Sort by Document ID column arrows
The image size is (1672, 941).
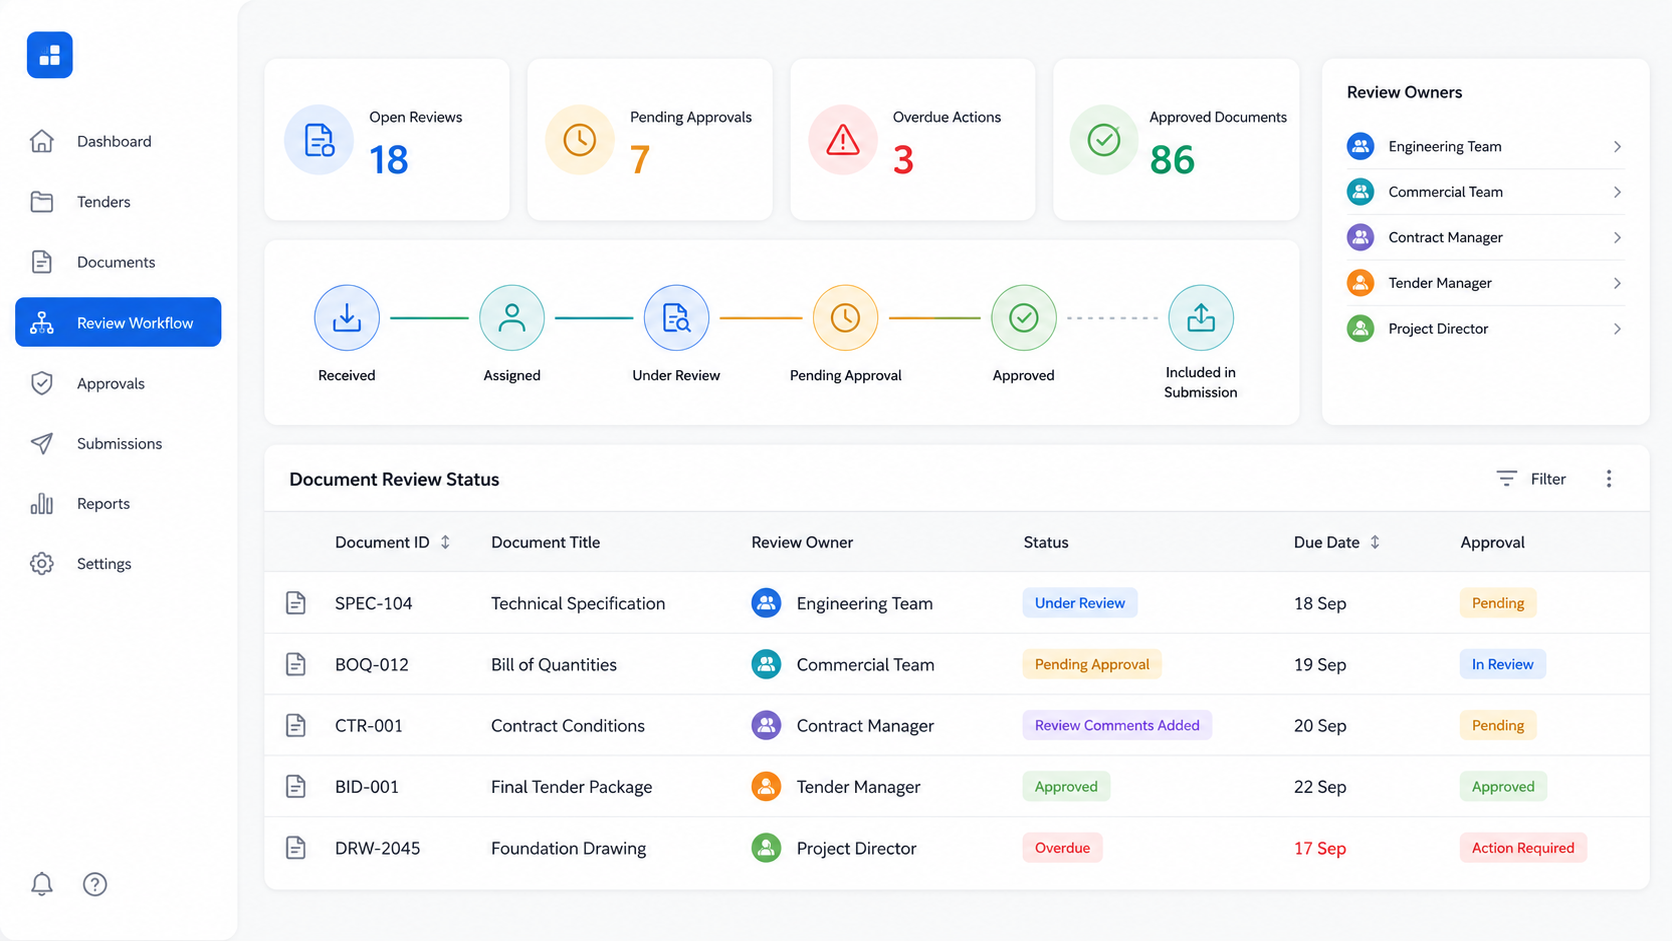pyautogui.click(x=445, y=542)
